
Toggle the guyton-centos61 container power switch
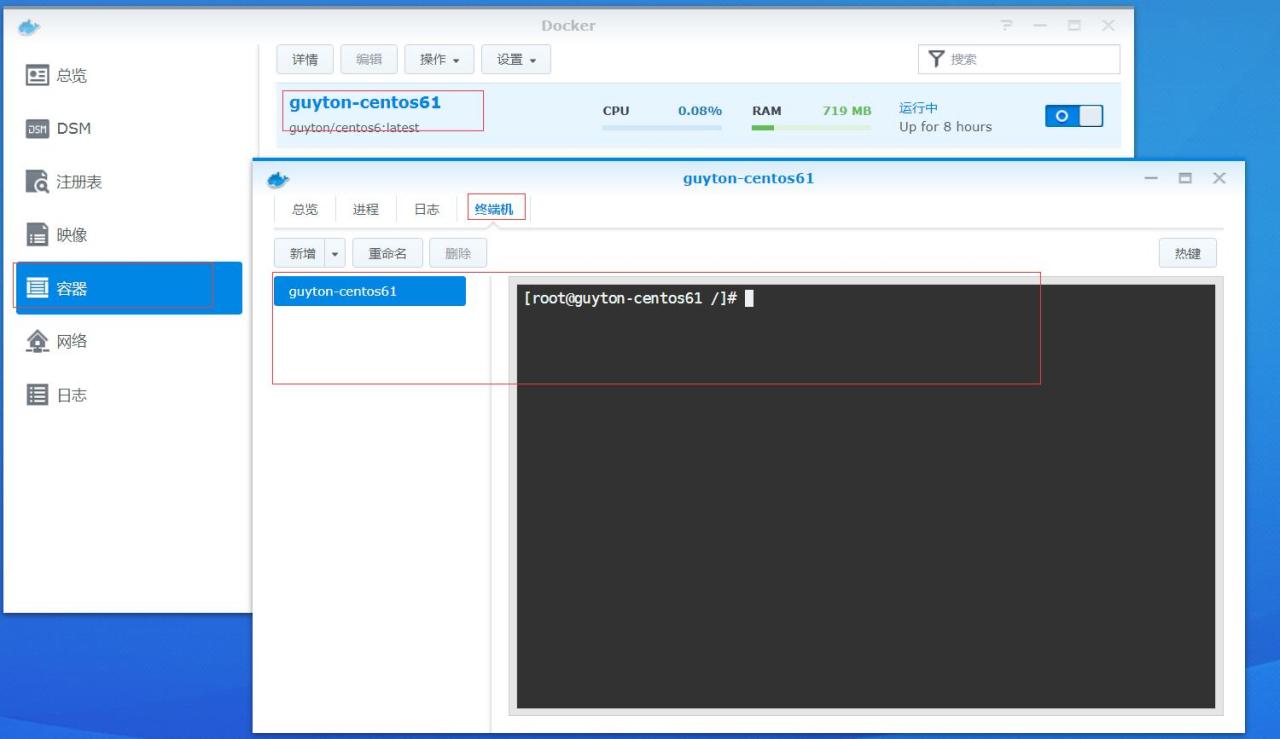click(x=1074, y=115)
